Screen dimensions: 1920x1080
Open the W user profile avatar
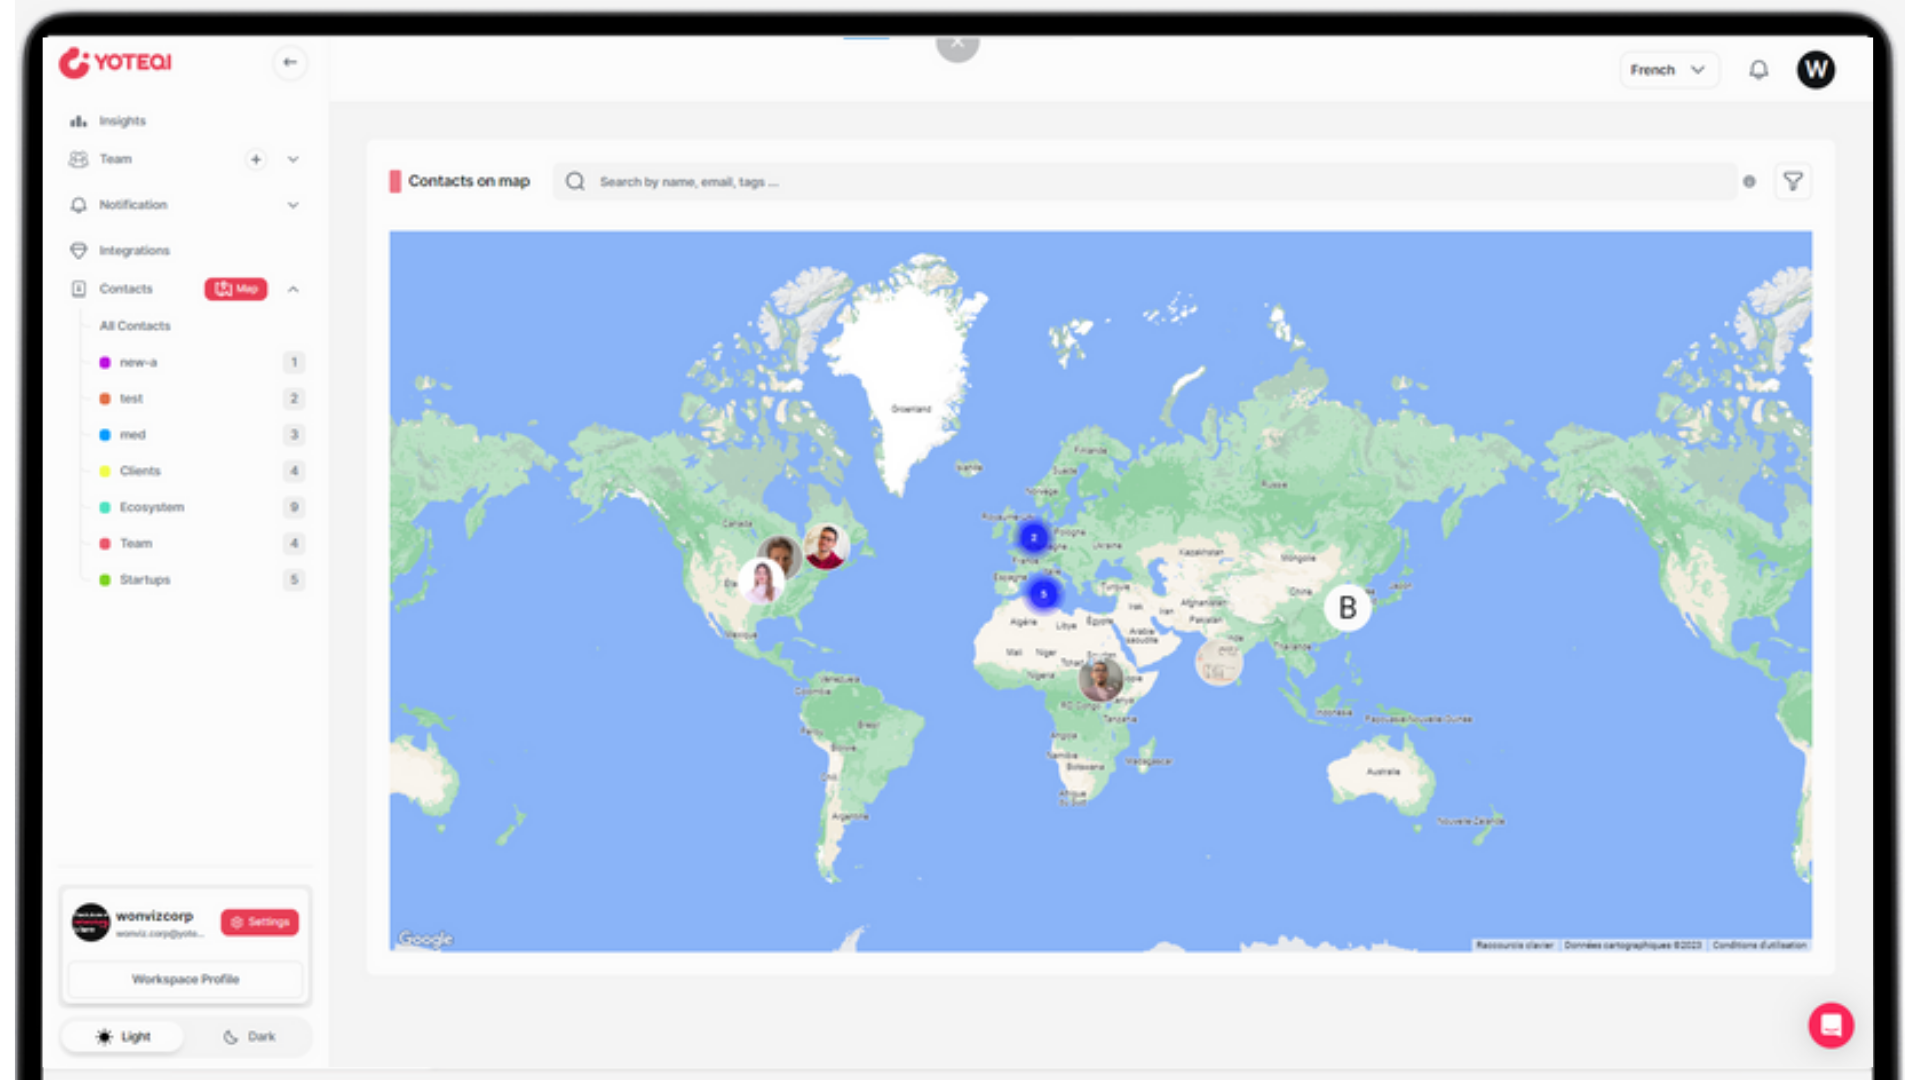pos(1816,70)
